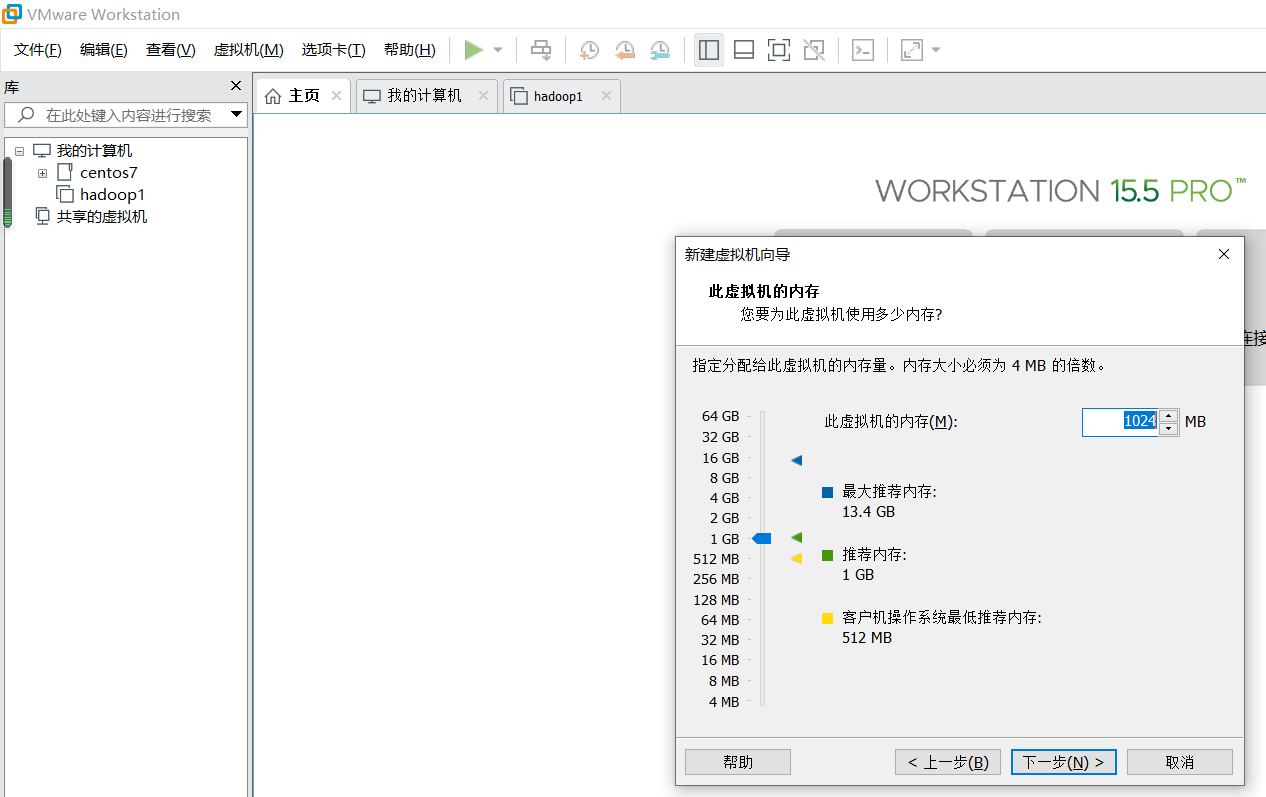Click the 帮助 button in the wizard
The image size is (1266, 797).
738,762
